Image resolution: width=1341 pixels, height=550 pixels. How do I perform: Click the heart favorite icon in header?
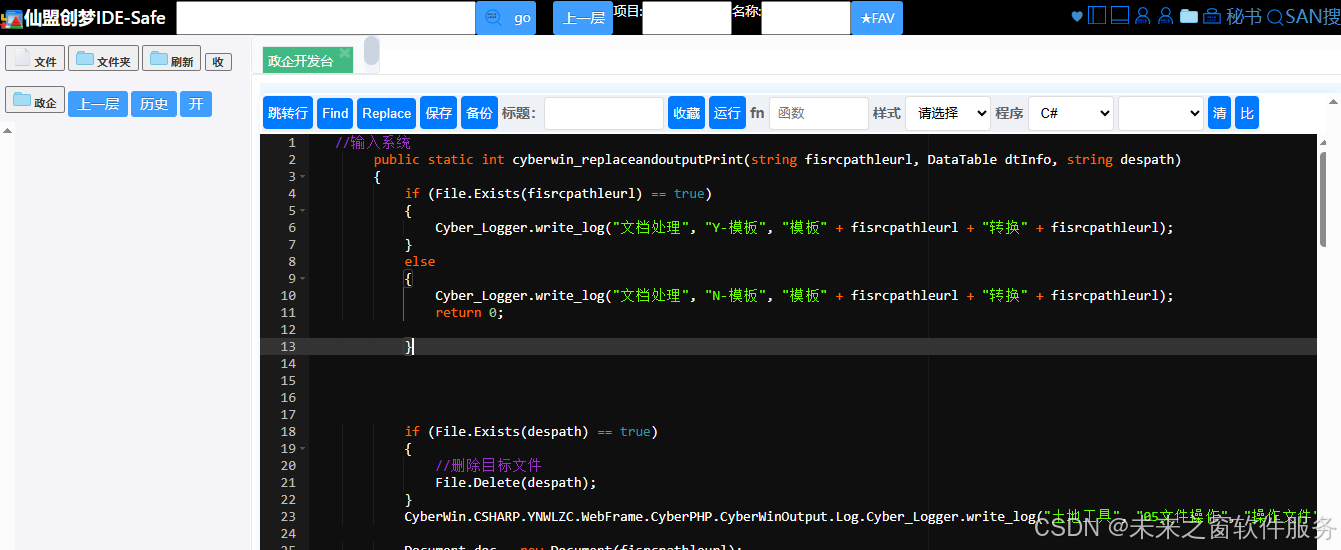pyautogui.click(x=1077, y=16)
